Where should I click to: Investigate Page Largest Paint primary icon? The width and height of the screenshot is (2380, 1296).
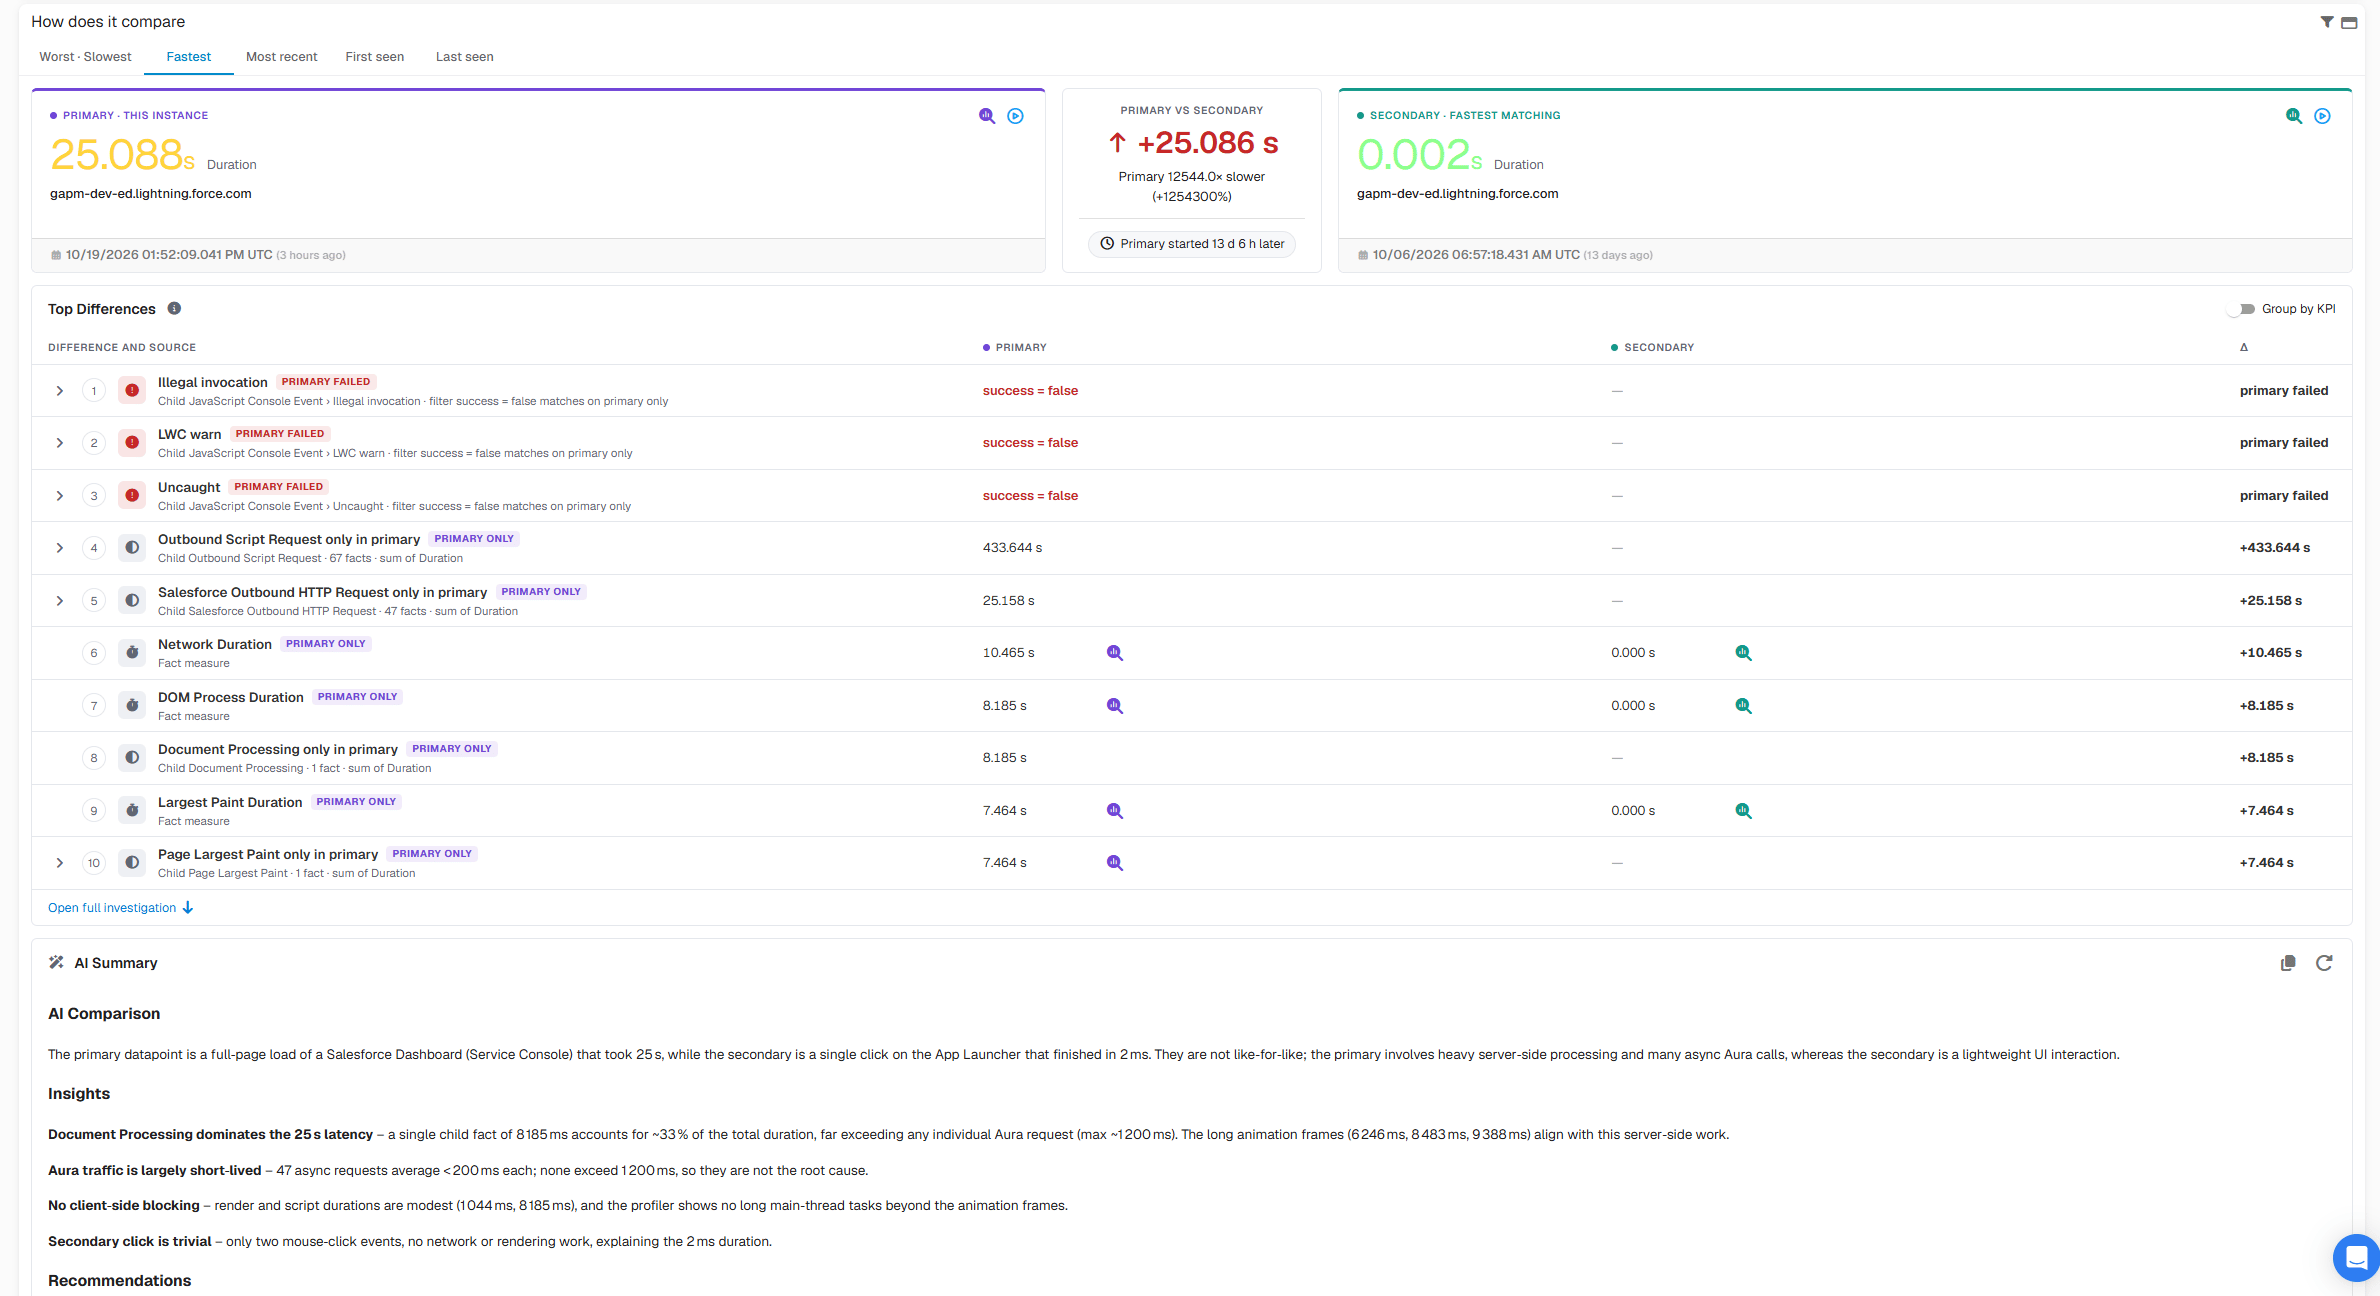(x=1115, y=863)
